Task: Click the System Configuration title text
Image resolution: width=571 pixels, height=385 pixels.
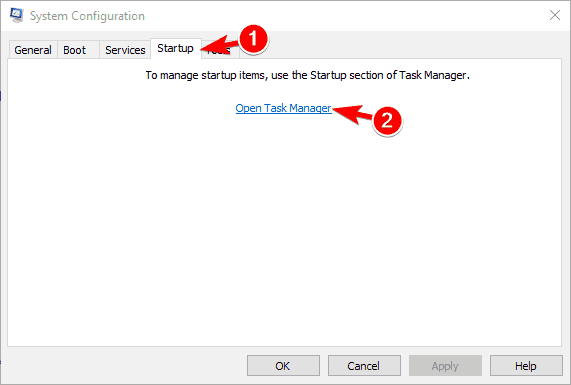Action: click(87, 16)
